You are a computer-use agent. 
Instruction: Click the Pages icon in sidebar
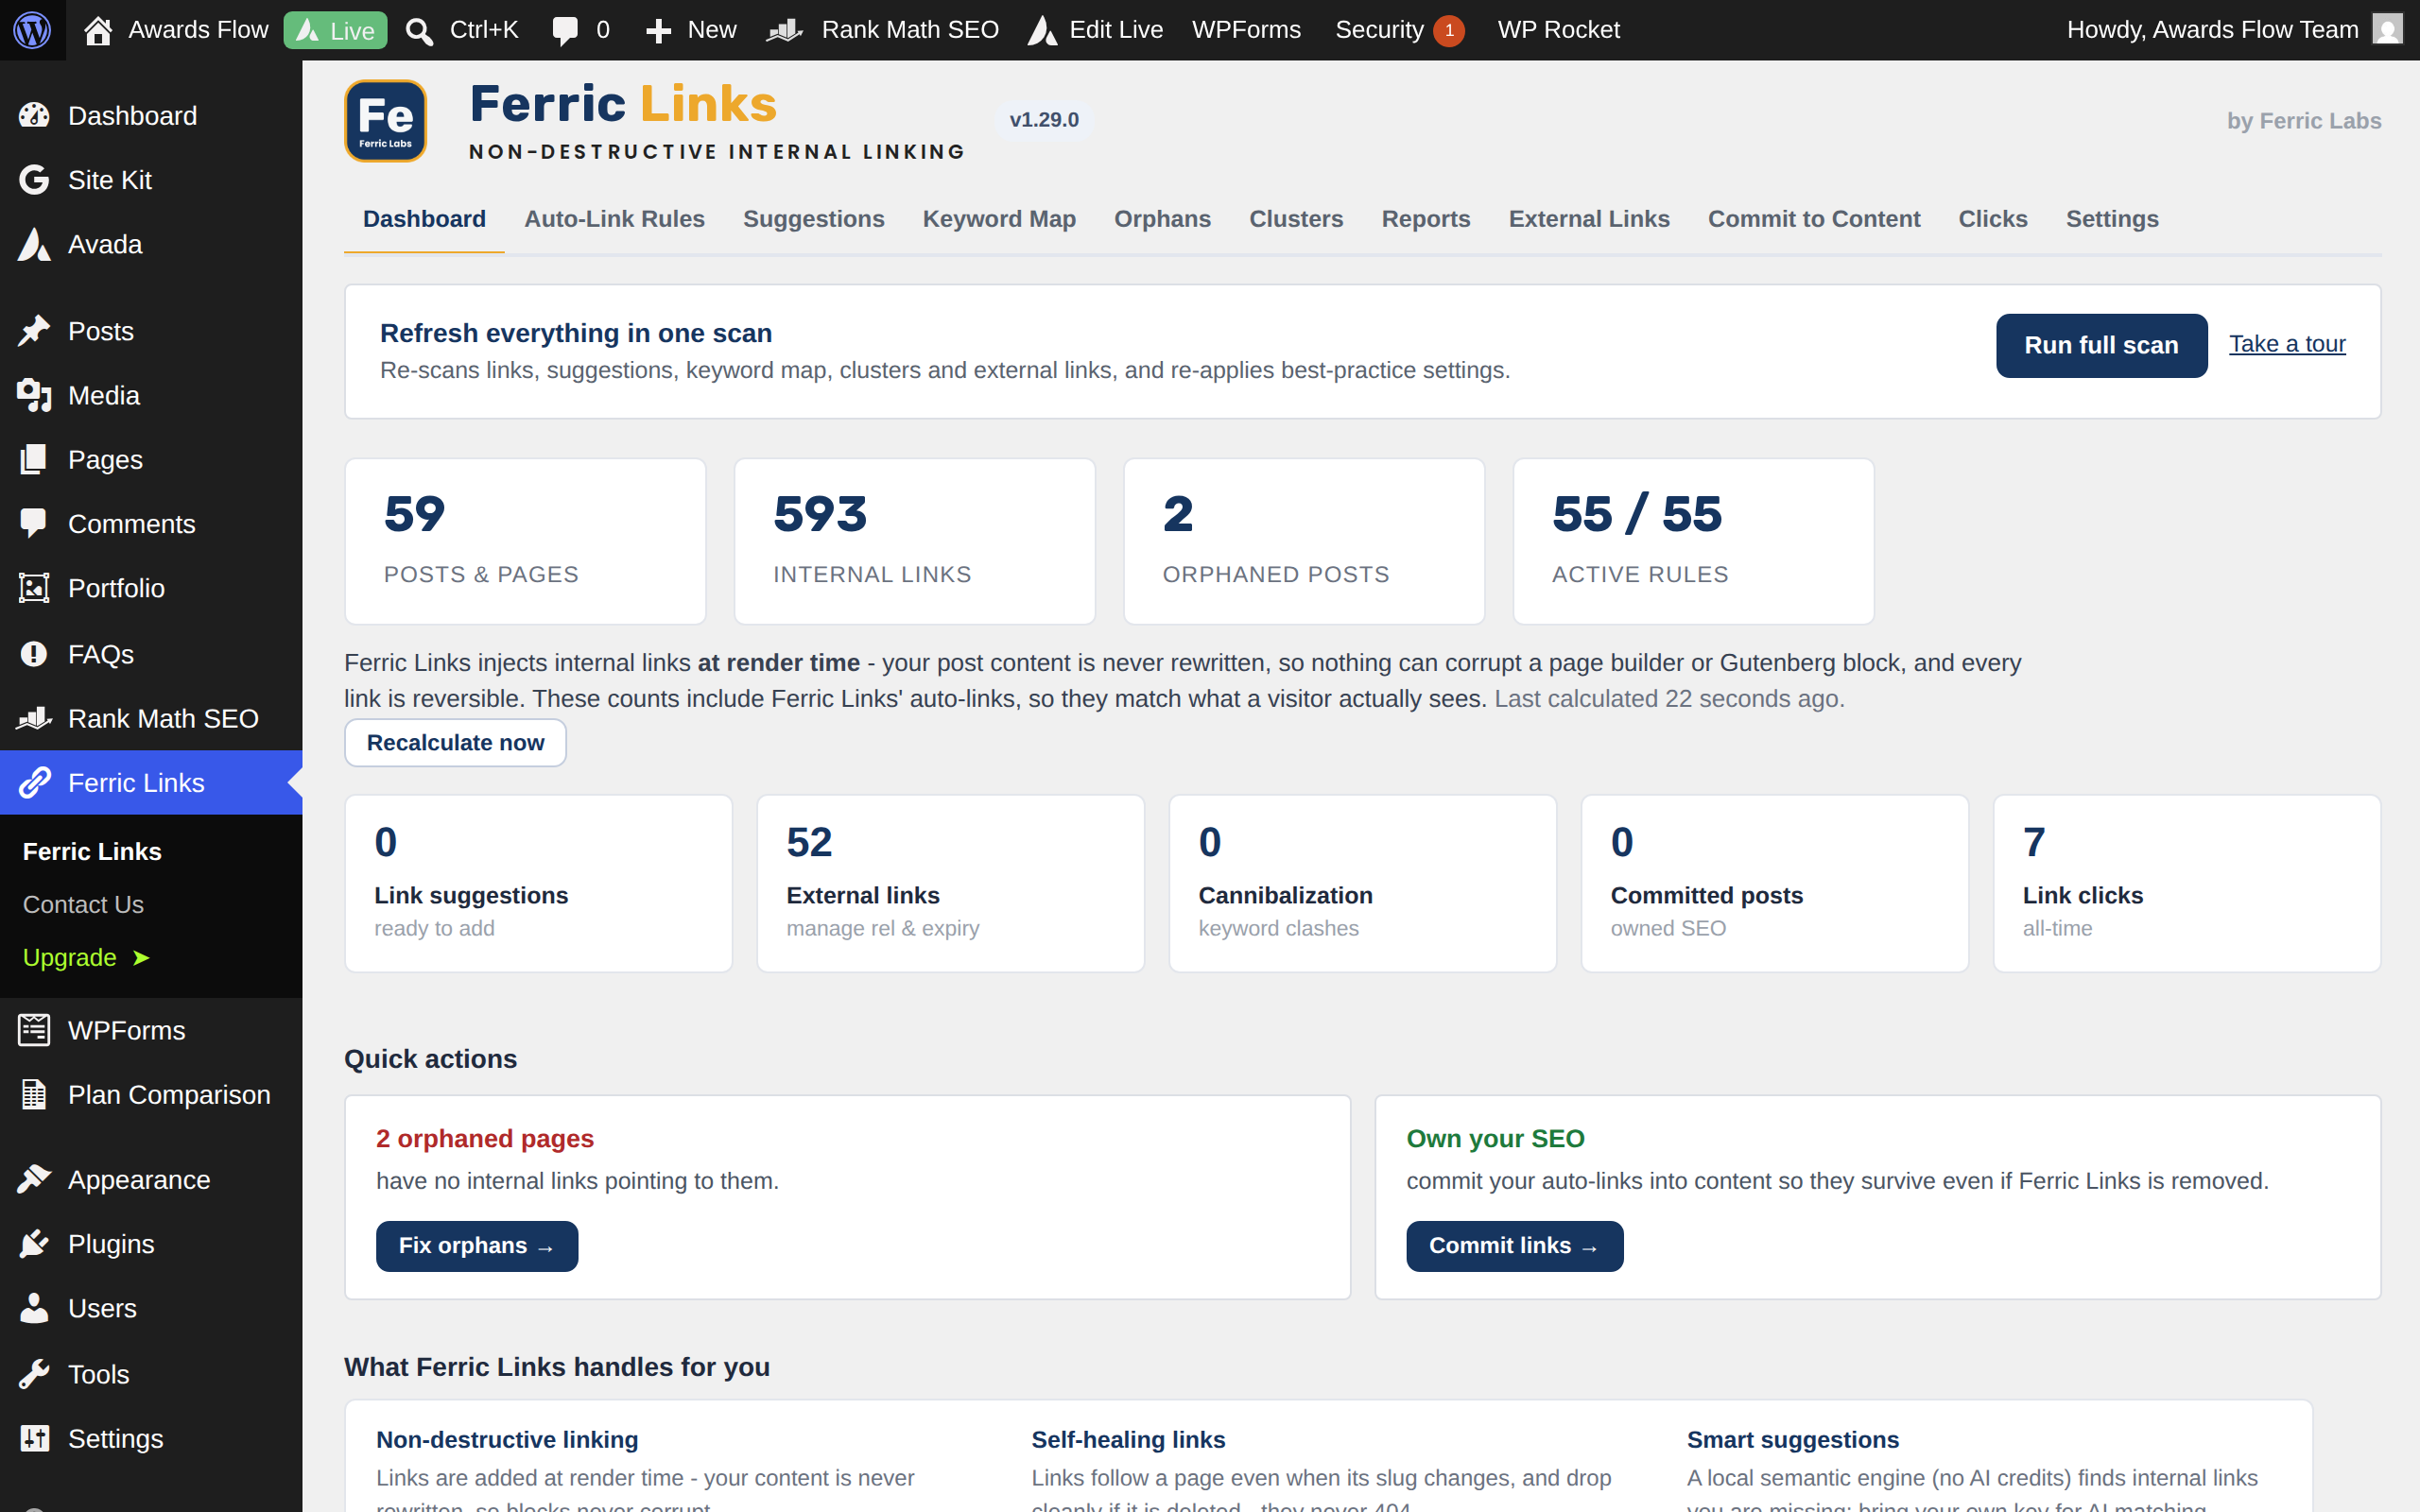click(34, 459)
